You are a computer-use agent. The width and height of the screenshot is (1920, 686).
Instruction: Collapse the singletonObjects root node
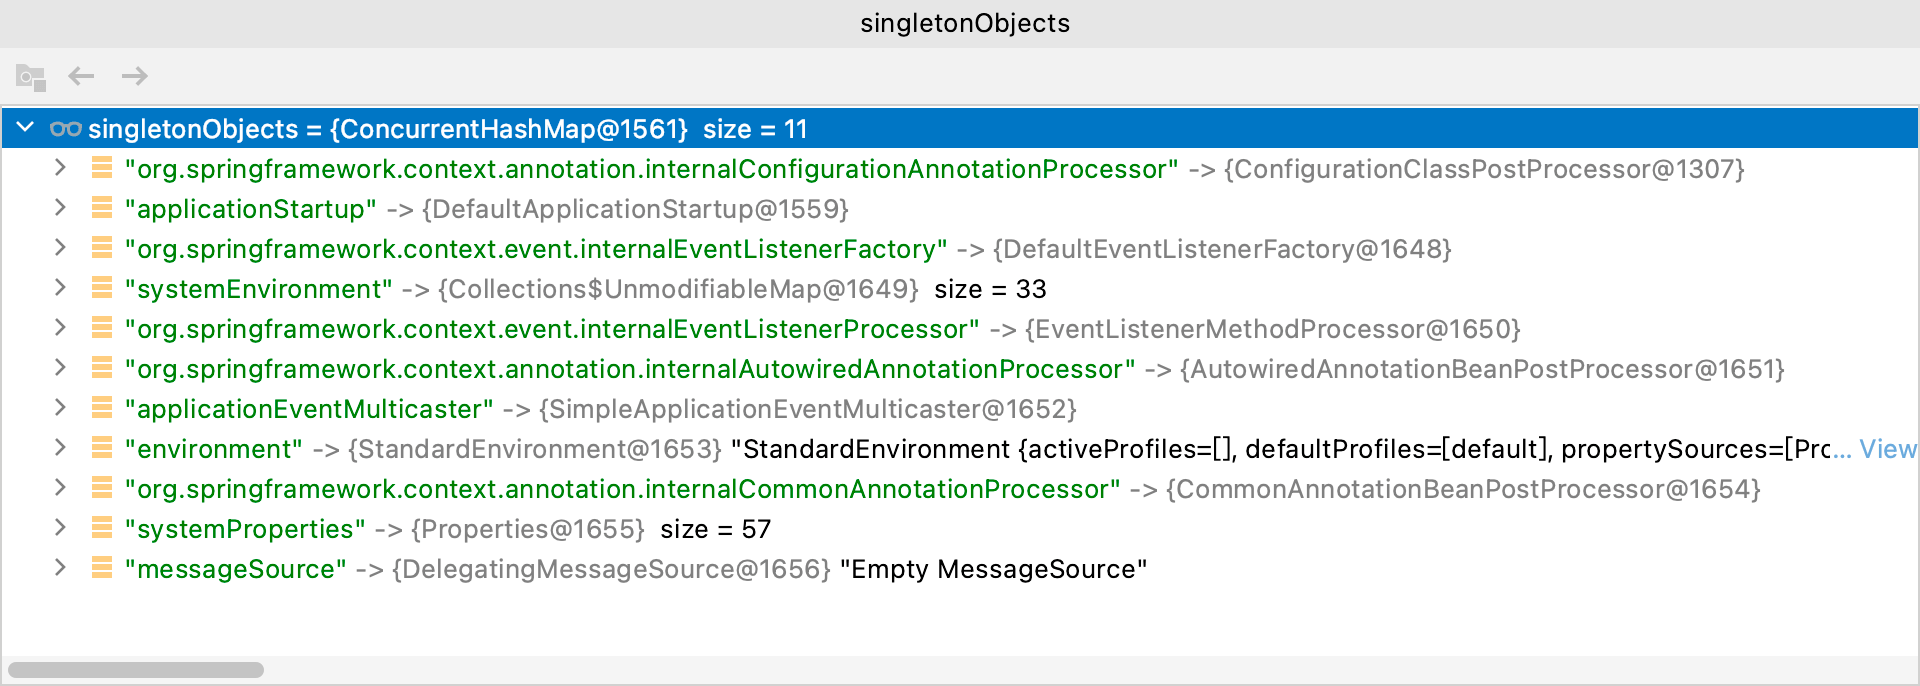[x=26, y=128]
